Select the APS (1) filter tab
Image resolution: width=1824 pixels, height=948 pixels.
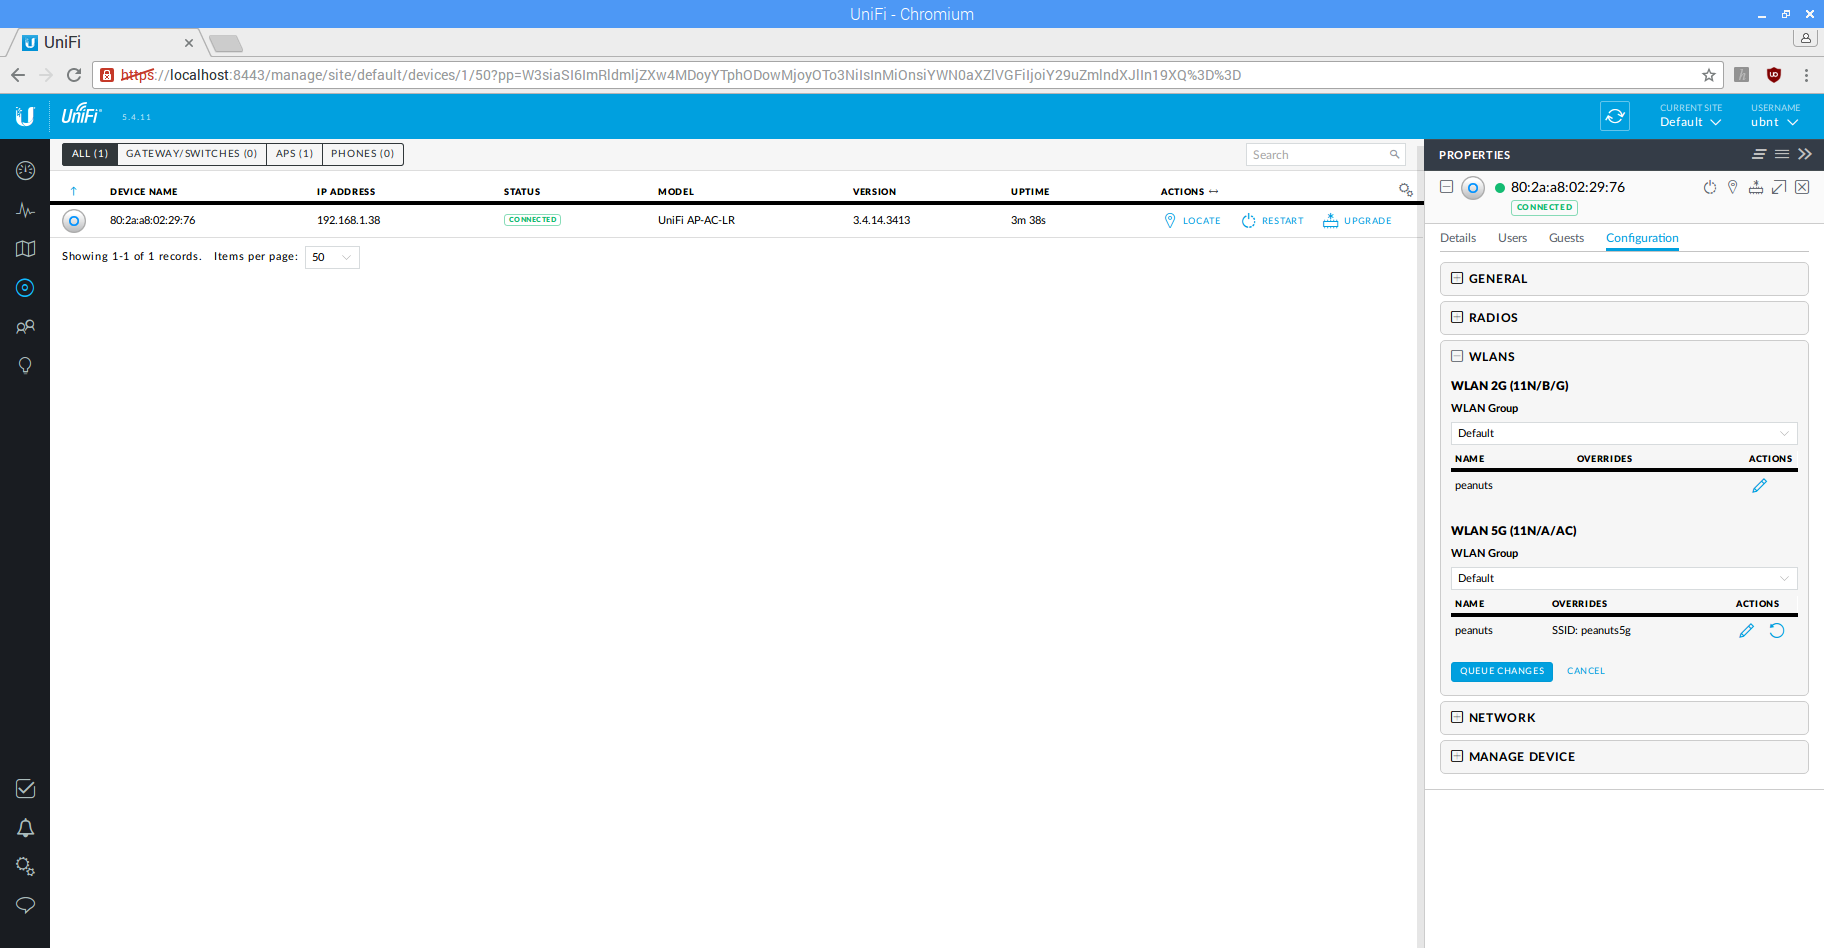click(x=294, y=154)
